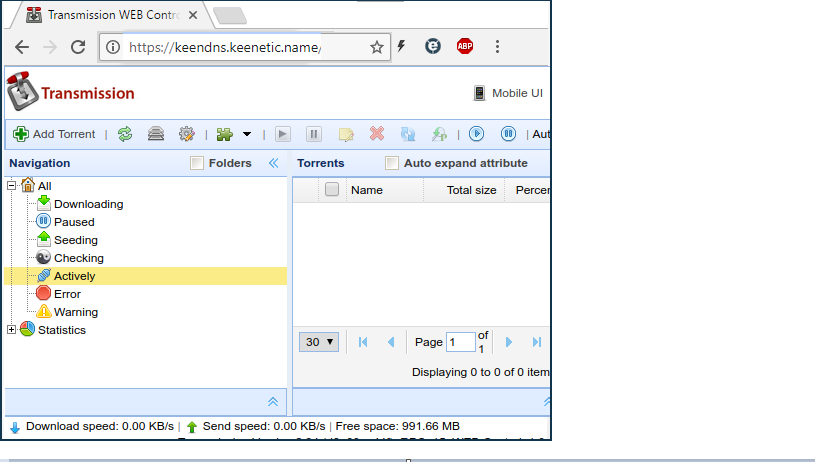
Task: Click the circular e extension icon
Action: click(x=432, y=46)
